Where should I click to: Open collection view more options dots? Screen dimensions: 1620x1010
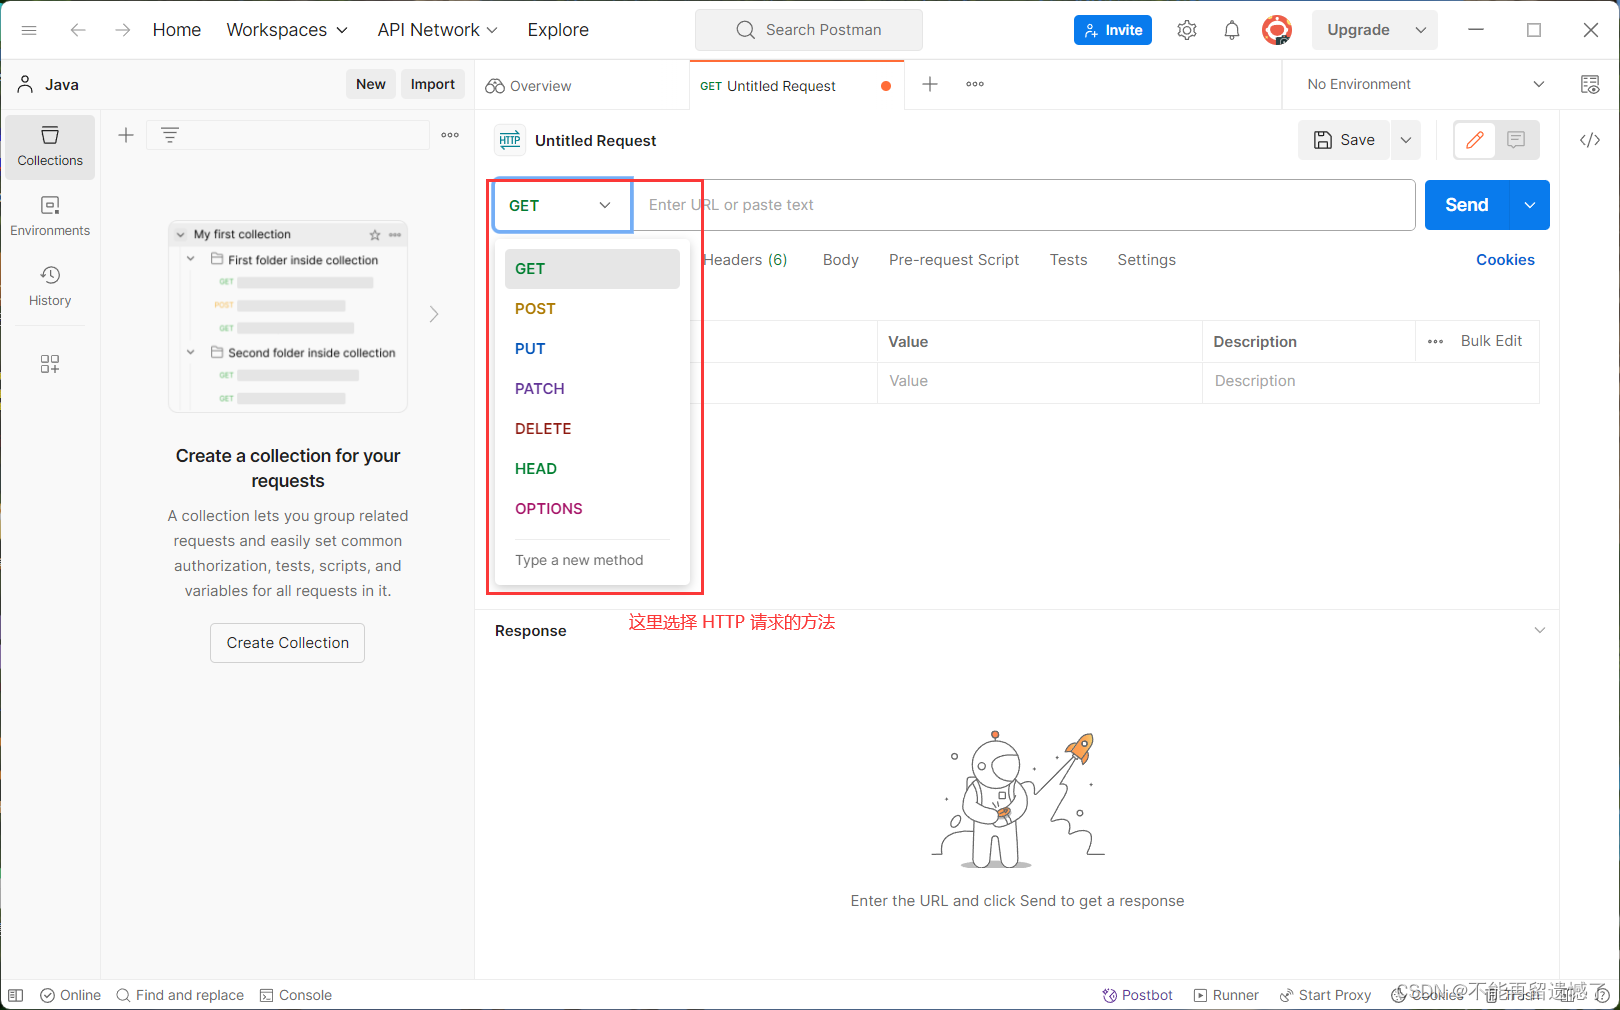450,135
